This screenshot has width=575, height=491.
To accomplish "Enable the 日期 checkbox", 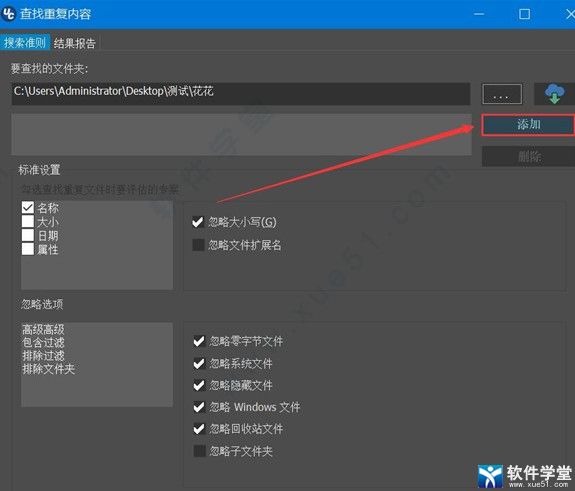I will [28, 235].
